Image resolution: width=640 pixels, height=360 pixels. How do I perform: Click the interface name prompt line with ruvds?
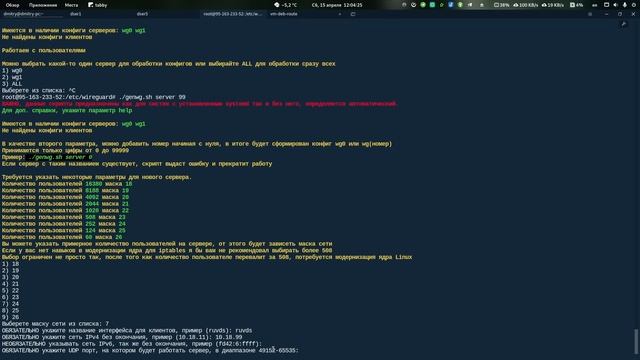click(x=127, y=331)
